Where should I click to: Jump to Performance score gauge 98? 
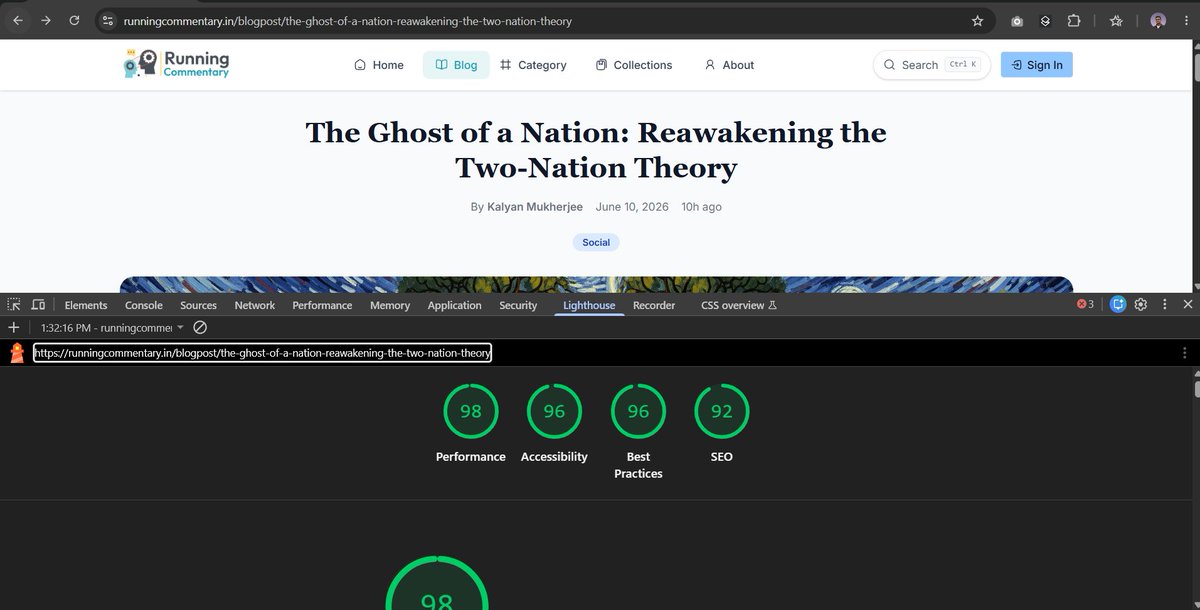470,425
